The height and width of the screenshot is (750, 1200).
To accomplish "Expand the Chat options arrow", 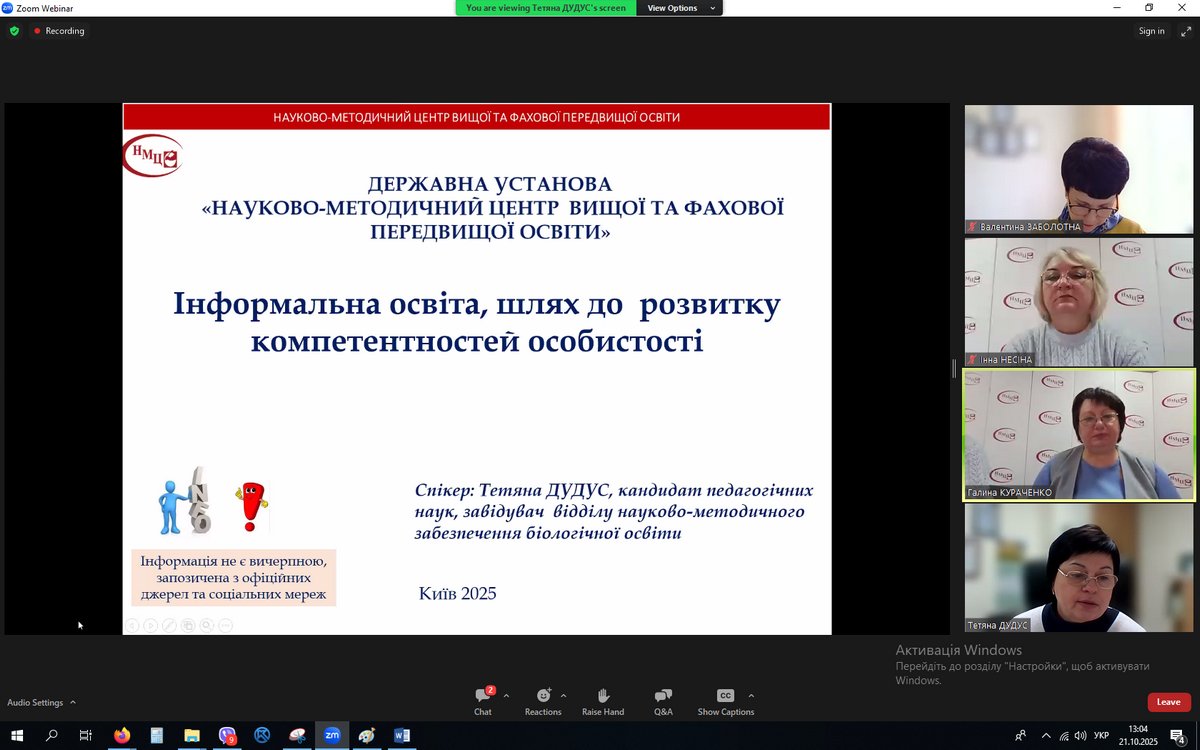I will pyautogui.click(x=506, y=695).
